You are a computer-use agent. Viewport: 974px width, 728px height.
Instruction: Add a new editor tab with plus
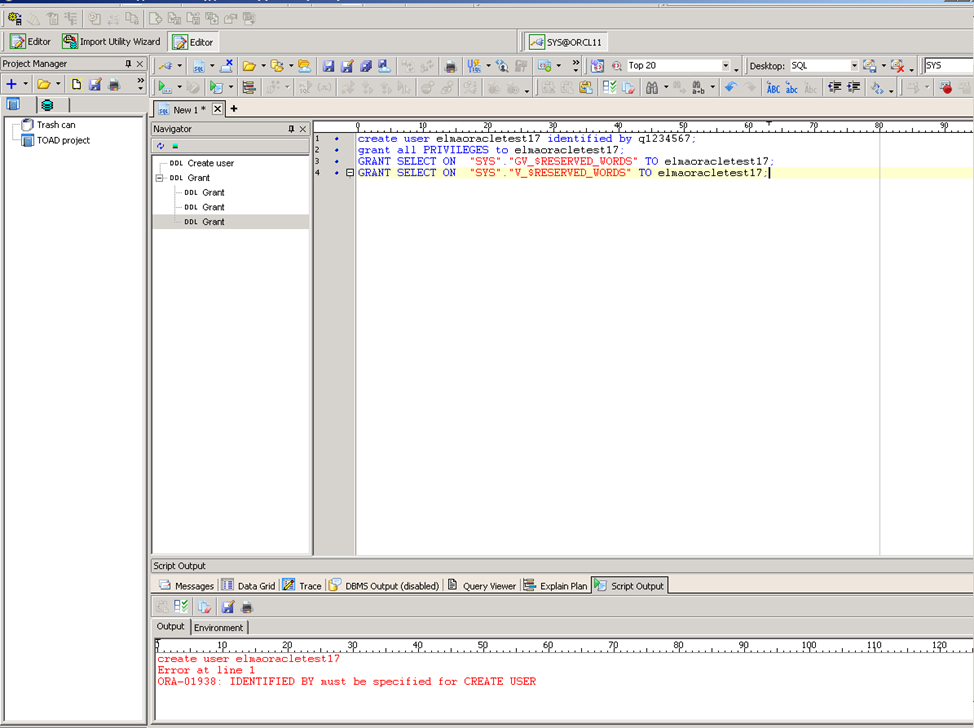coord(234,109)
